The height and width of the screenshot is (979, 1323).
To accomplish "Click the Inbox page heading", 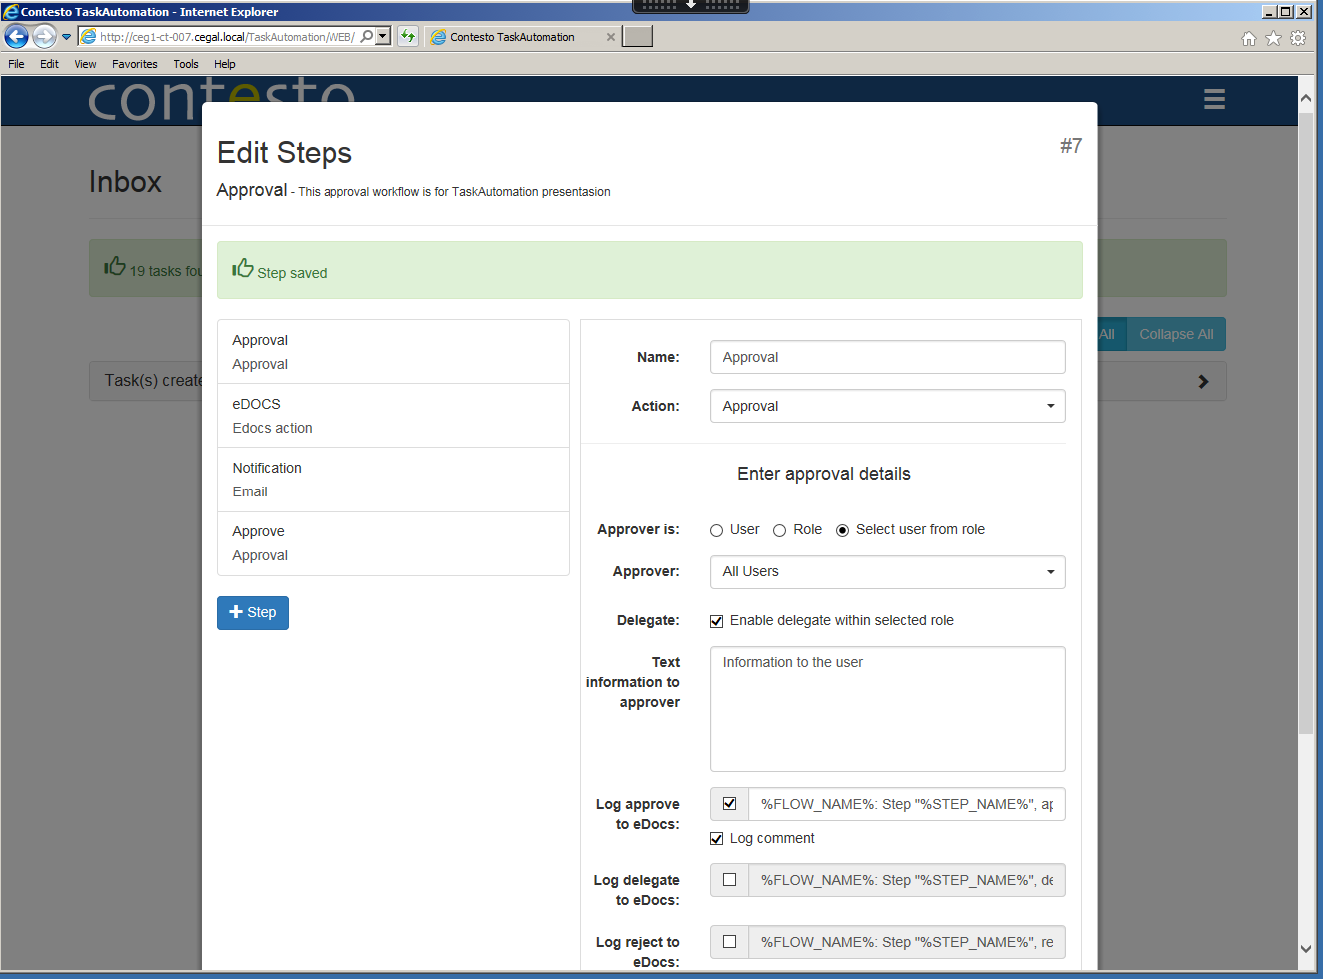I will click(x=125, y=182).
